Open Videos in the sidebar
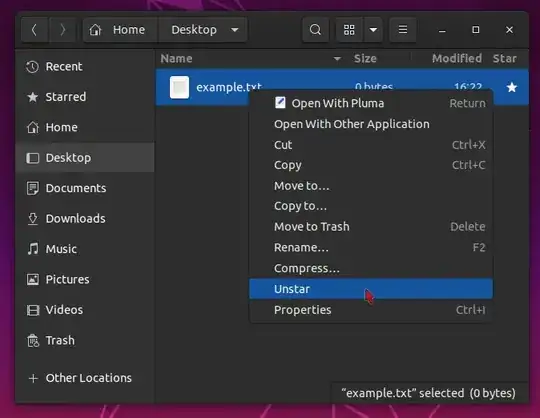The image size is (540, 418). (x=85, y=310)
